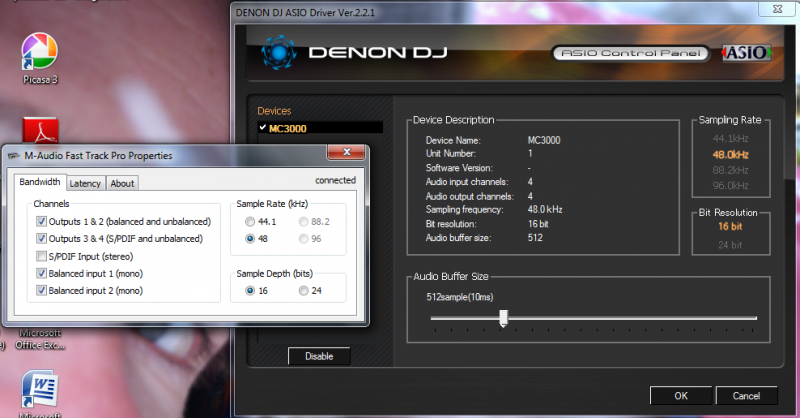Click the Cancel button in Denon panel
800x418 pixels.
tap(746, 396)
